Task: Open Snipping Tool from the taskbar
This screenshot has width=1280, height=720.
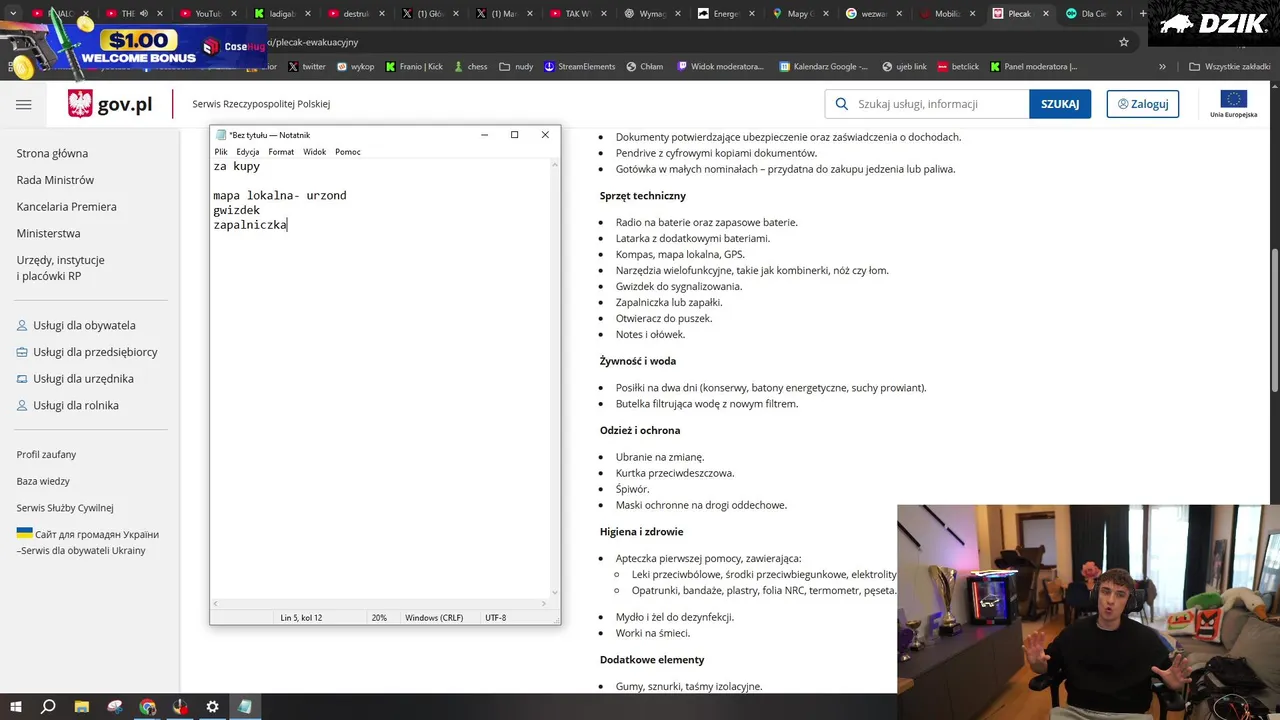Action: pyautogui.click(x=115, y=707)
